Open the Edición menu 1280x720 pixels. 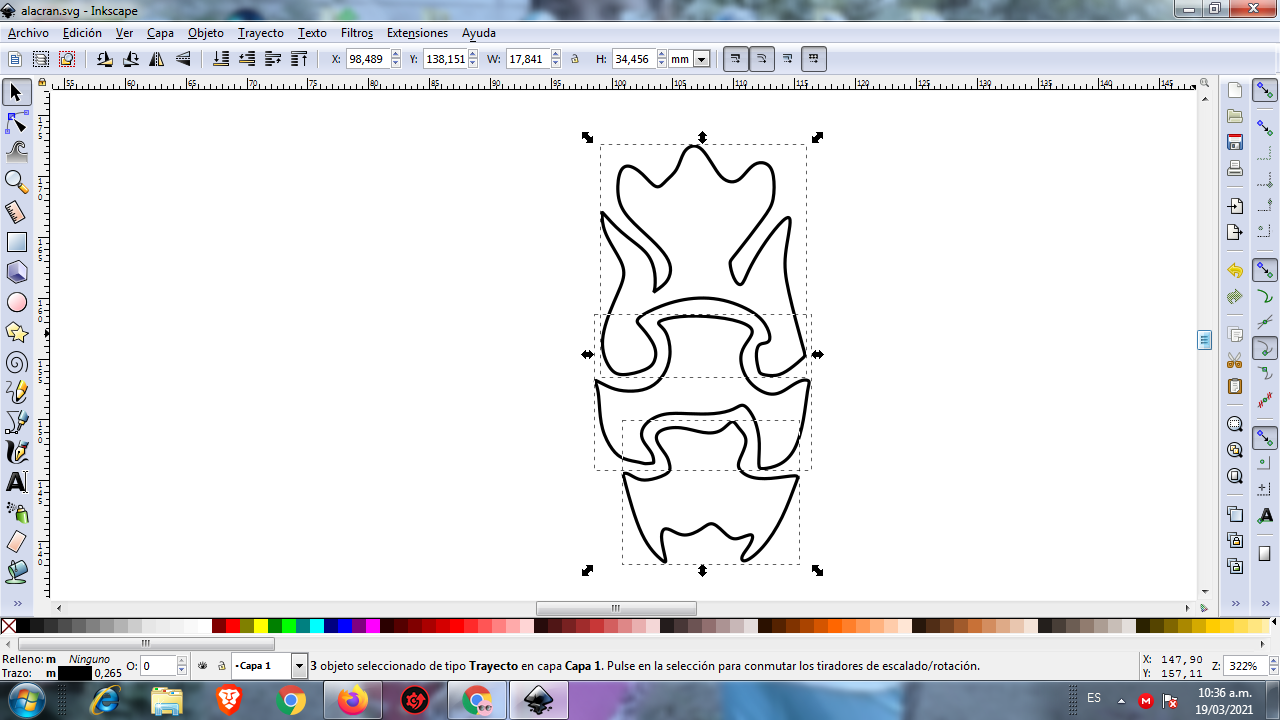[82, 33]
